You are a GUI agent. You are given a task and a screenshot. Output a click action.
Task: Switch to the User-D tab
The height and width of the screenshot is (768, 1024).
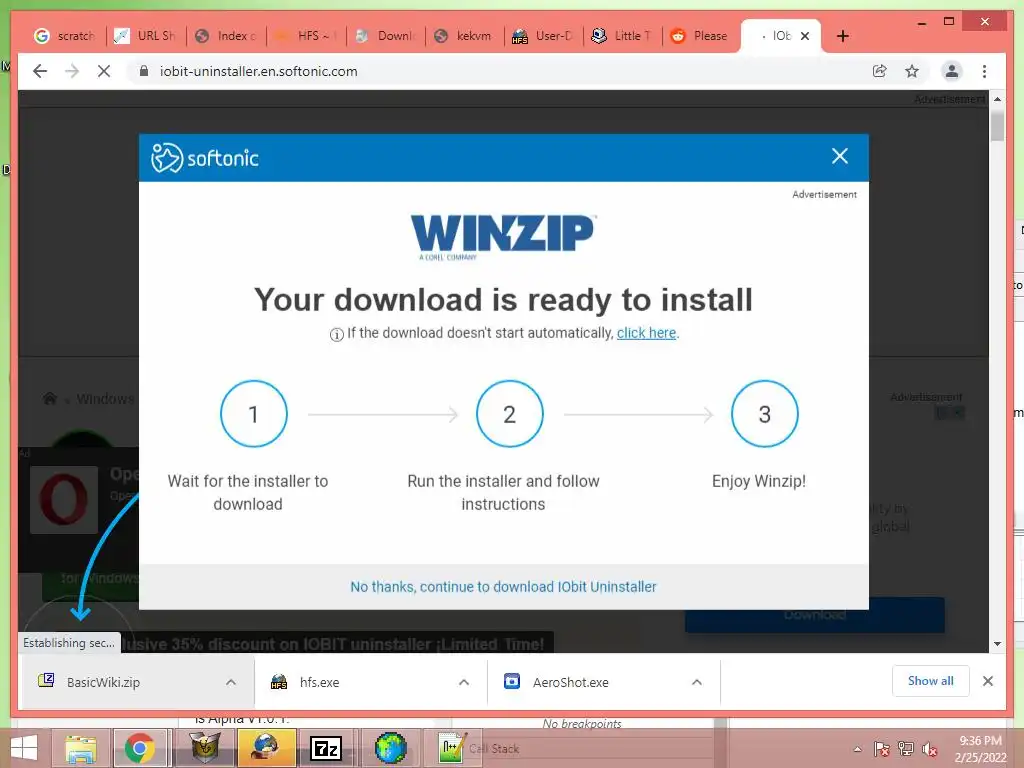543,36
